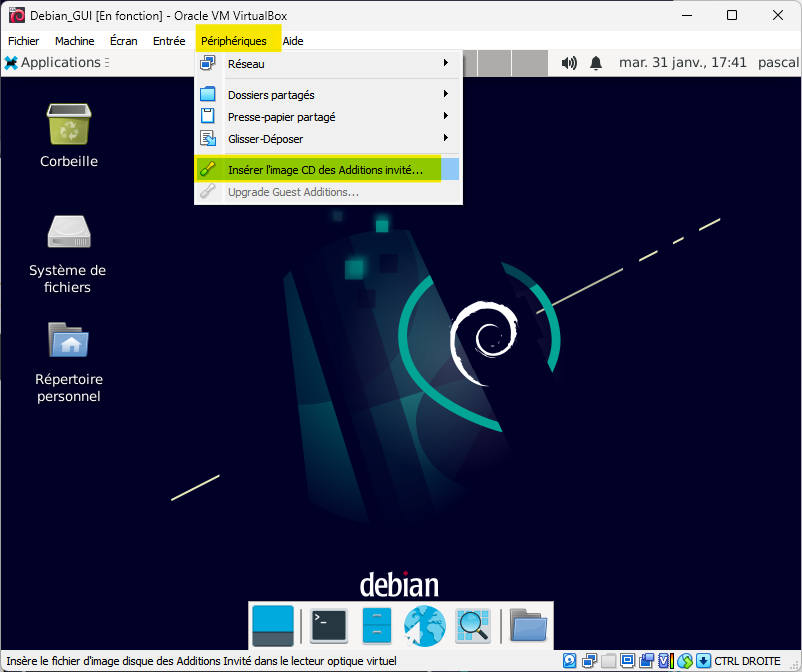This screenshot has width=802, height=672.
Task: Click the CTRL DROITE host key label
Action: point(747,661)
